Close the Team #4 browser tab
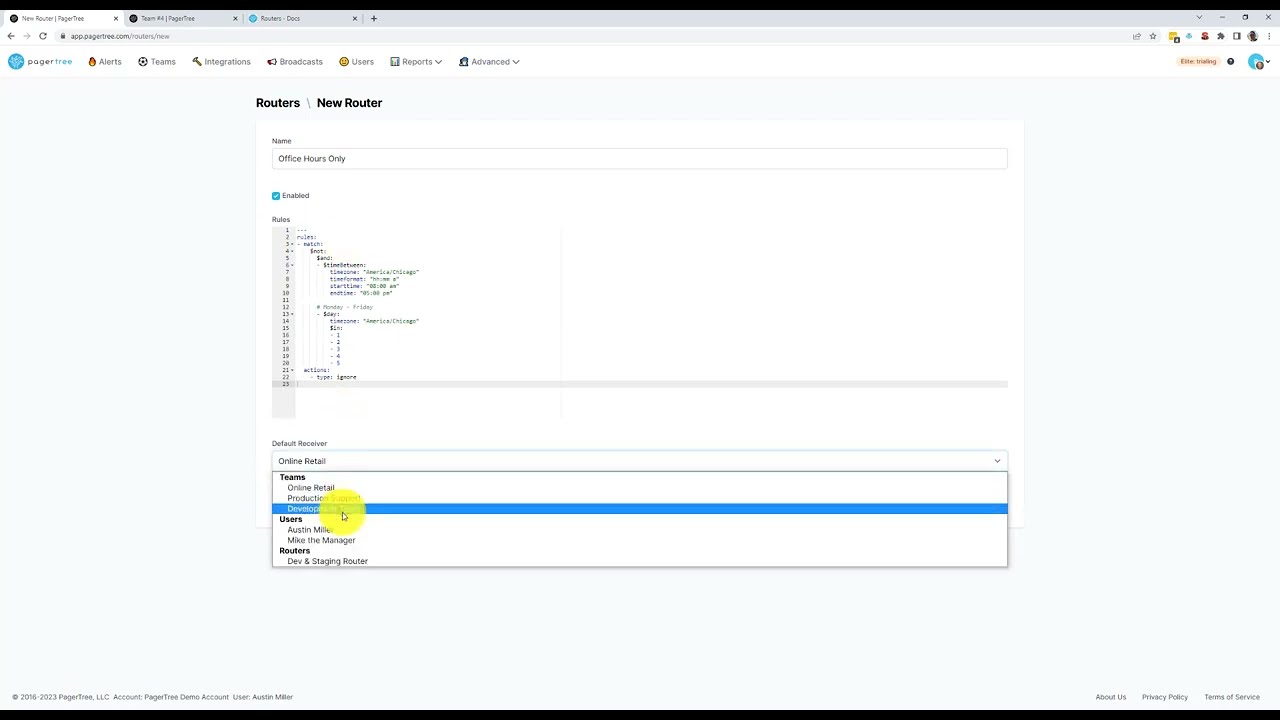1280x720 pixels. tap(235, 18)
